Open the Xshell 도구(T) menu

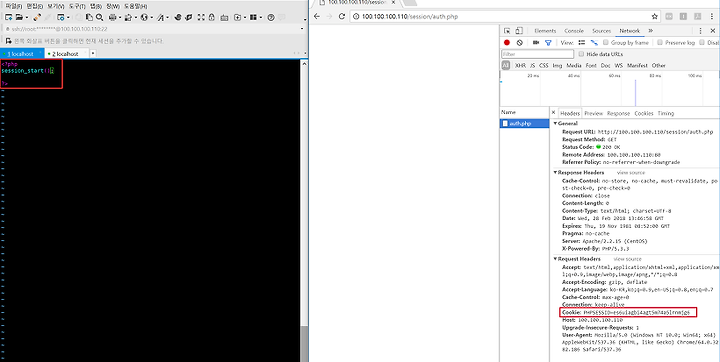77,6
